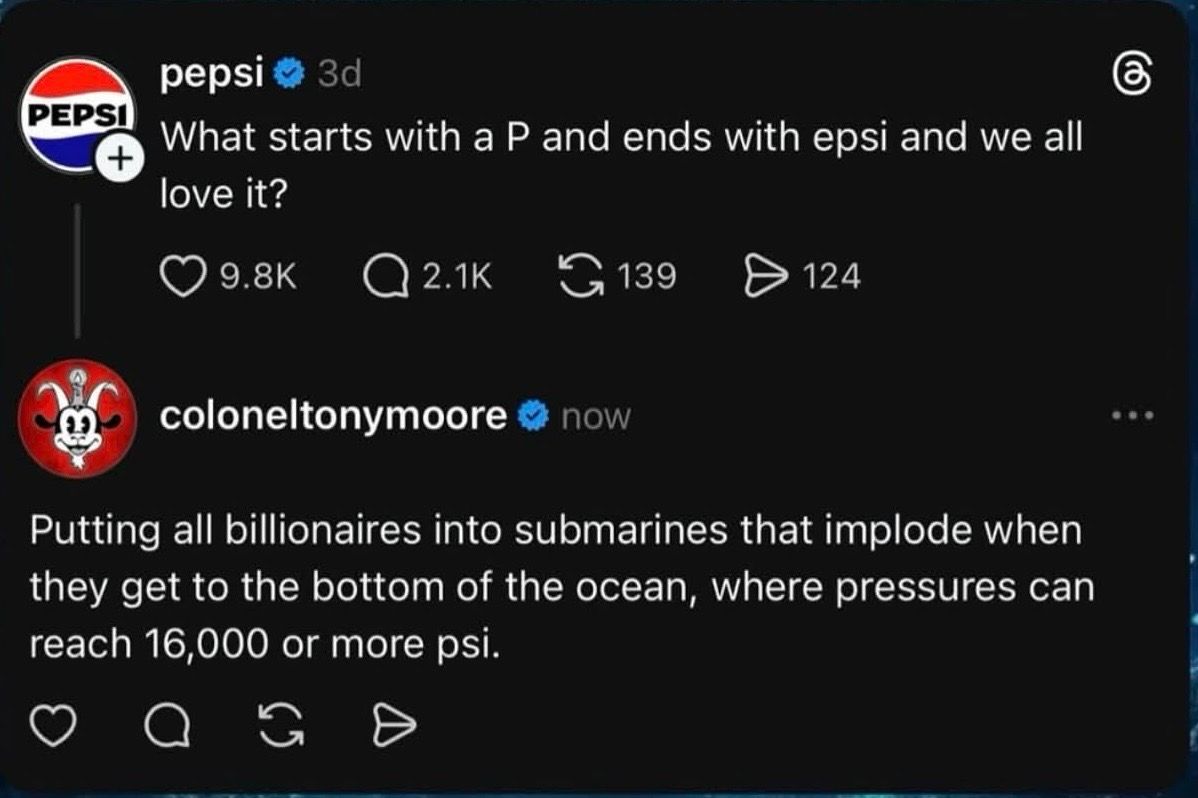Open the pepsi username profile link

(x=211, y=73)
